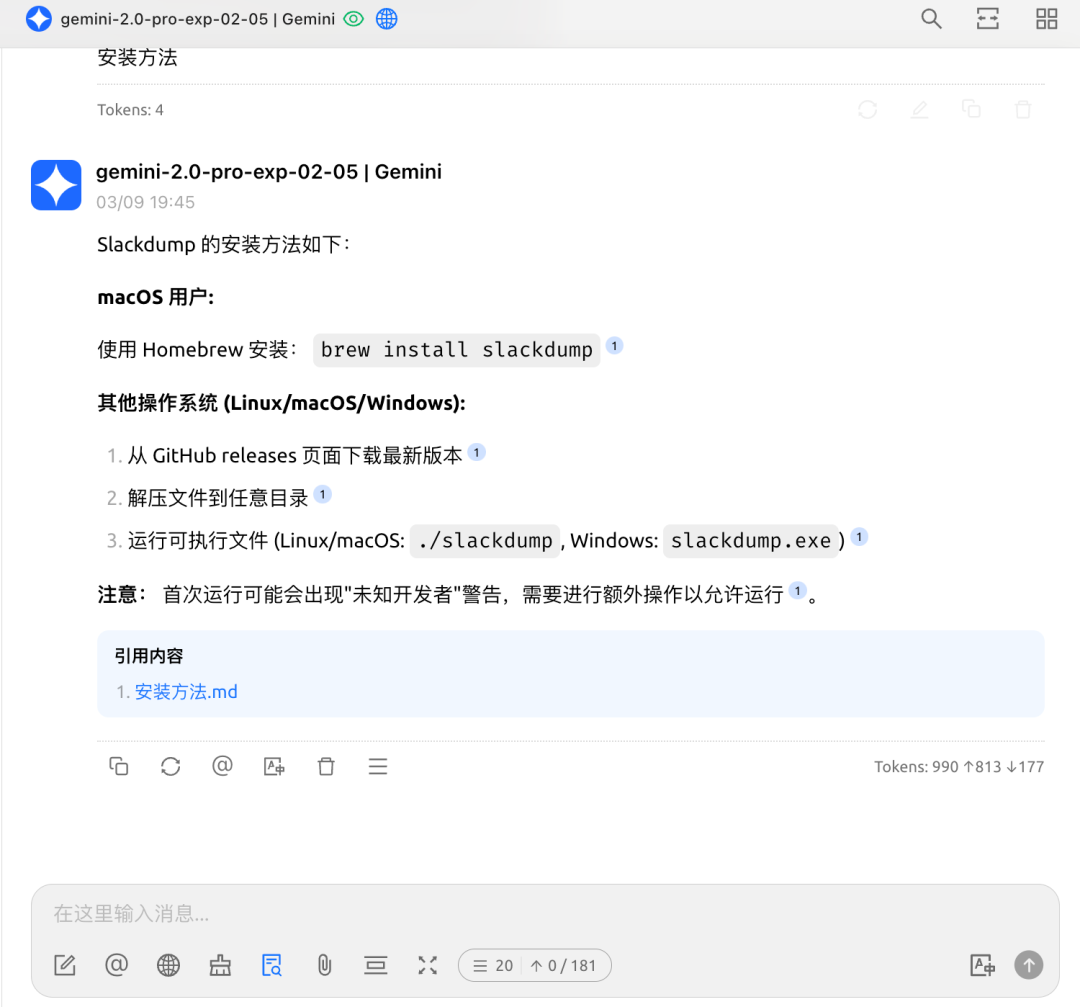Screen dimensions: 1080x1007
Task: Open the grid layout icon at top right
Action: coord(1046,19)
